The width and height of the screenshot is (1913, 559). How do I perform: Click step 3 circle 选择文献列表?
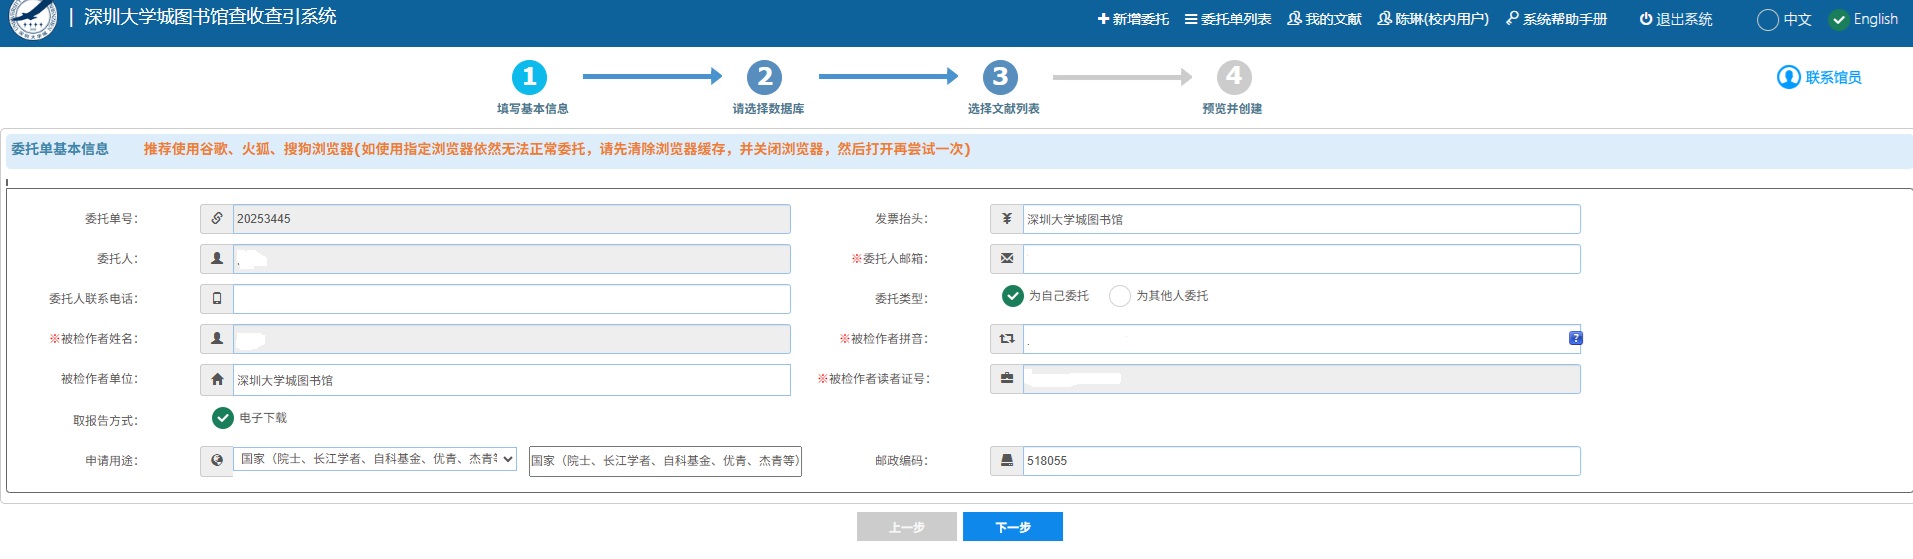(x=1000, y=77)
